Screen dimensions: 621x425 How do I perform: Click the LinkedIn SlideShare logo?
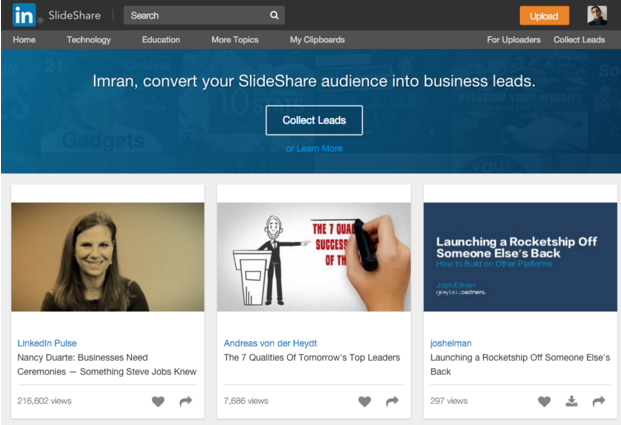click(x=57, y=15)
